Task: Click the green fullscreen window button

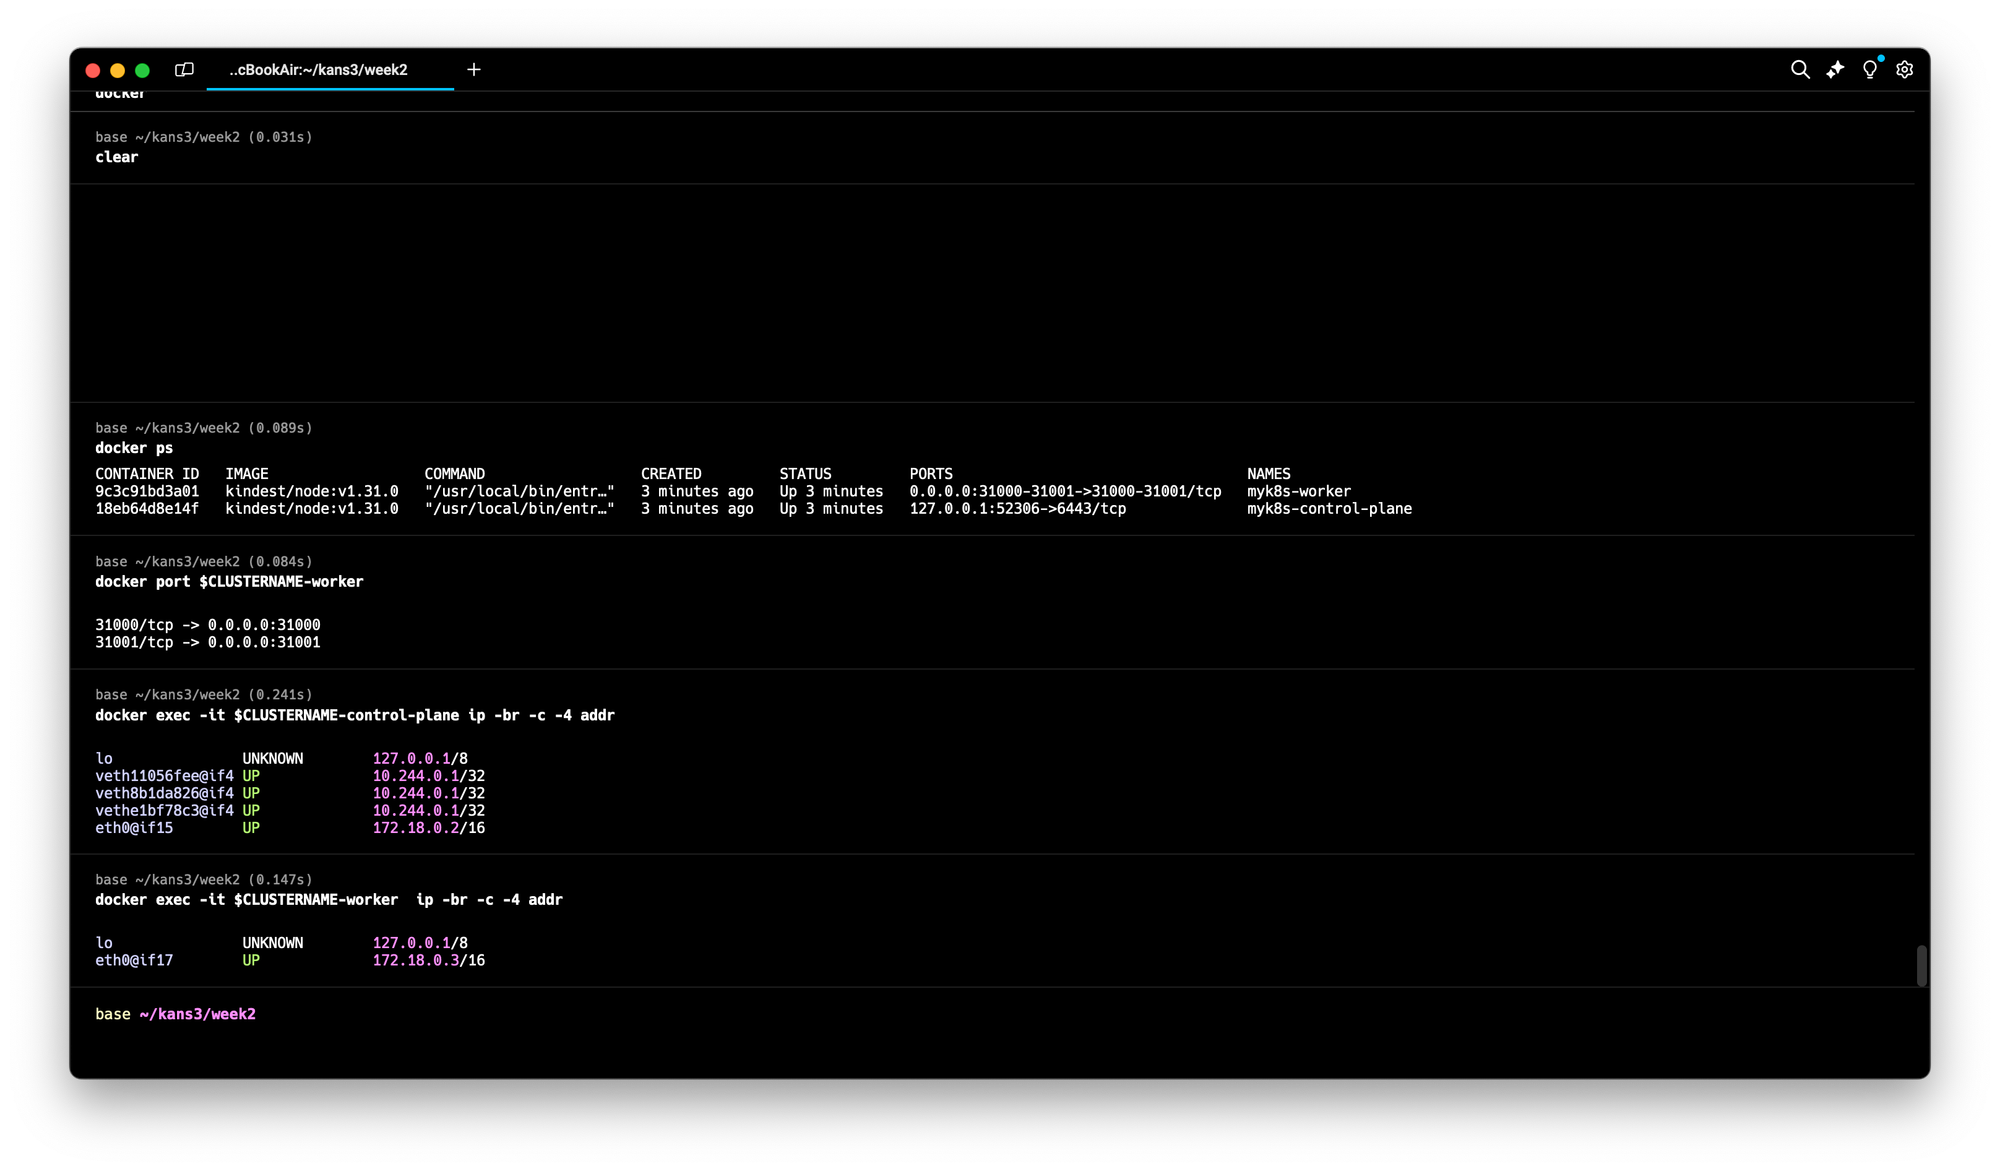Action: point(142,71)
